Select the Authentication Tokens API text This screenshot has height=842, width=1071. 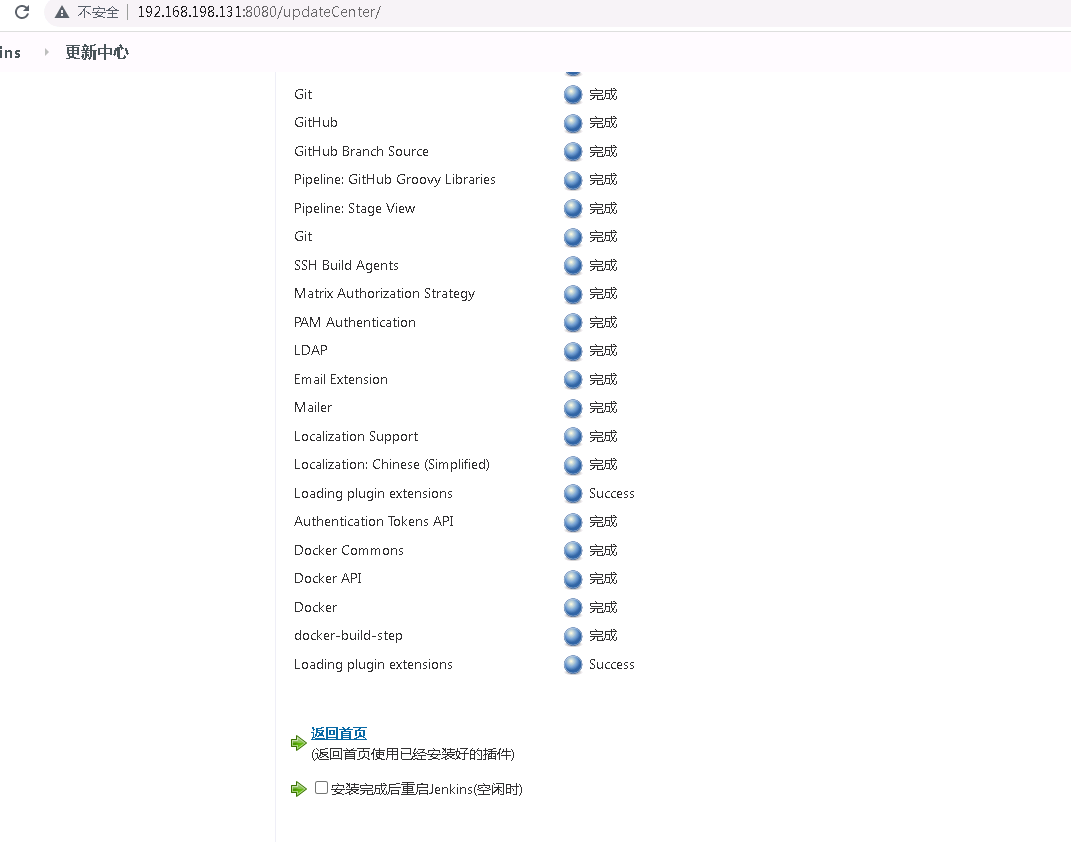pos(374,521)
